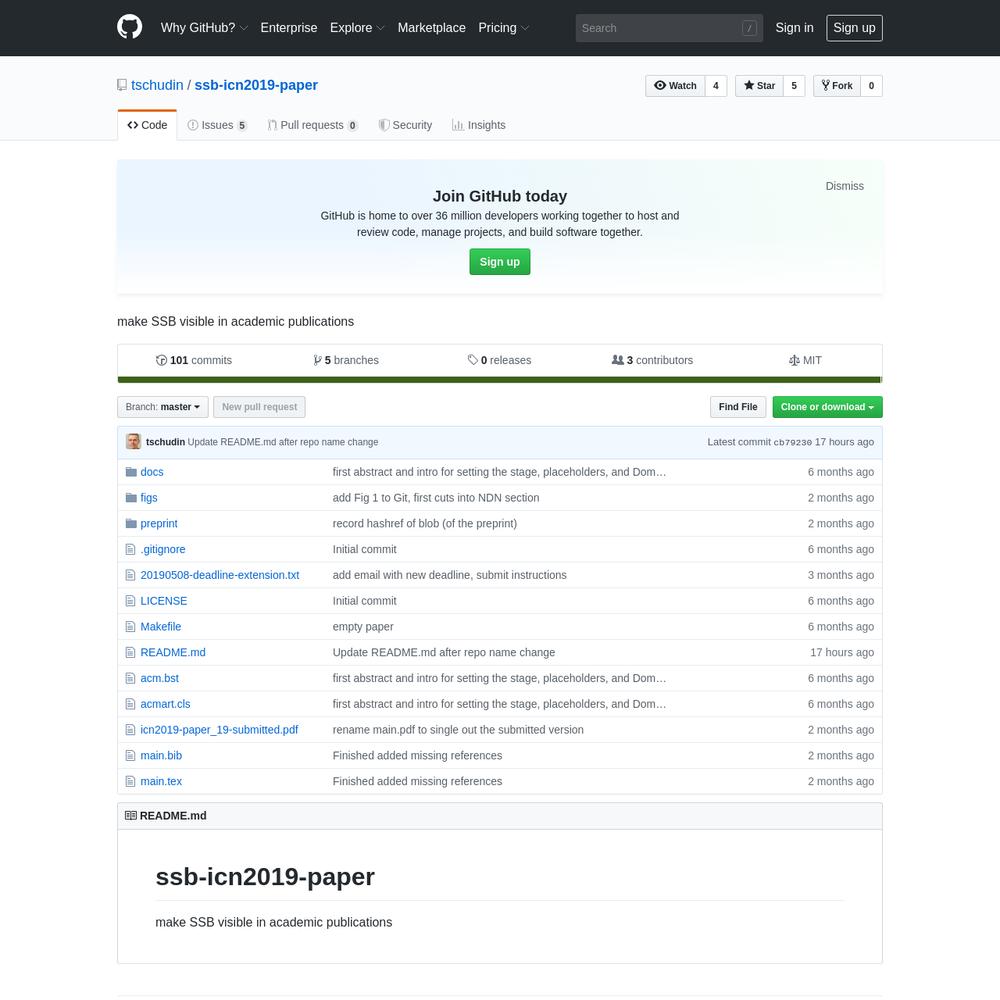Viewport: 1000px width, 1000px height.
Task: View the forks count 0
Action: point(871,85)
